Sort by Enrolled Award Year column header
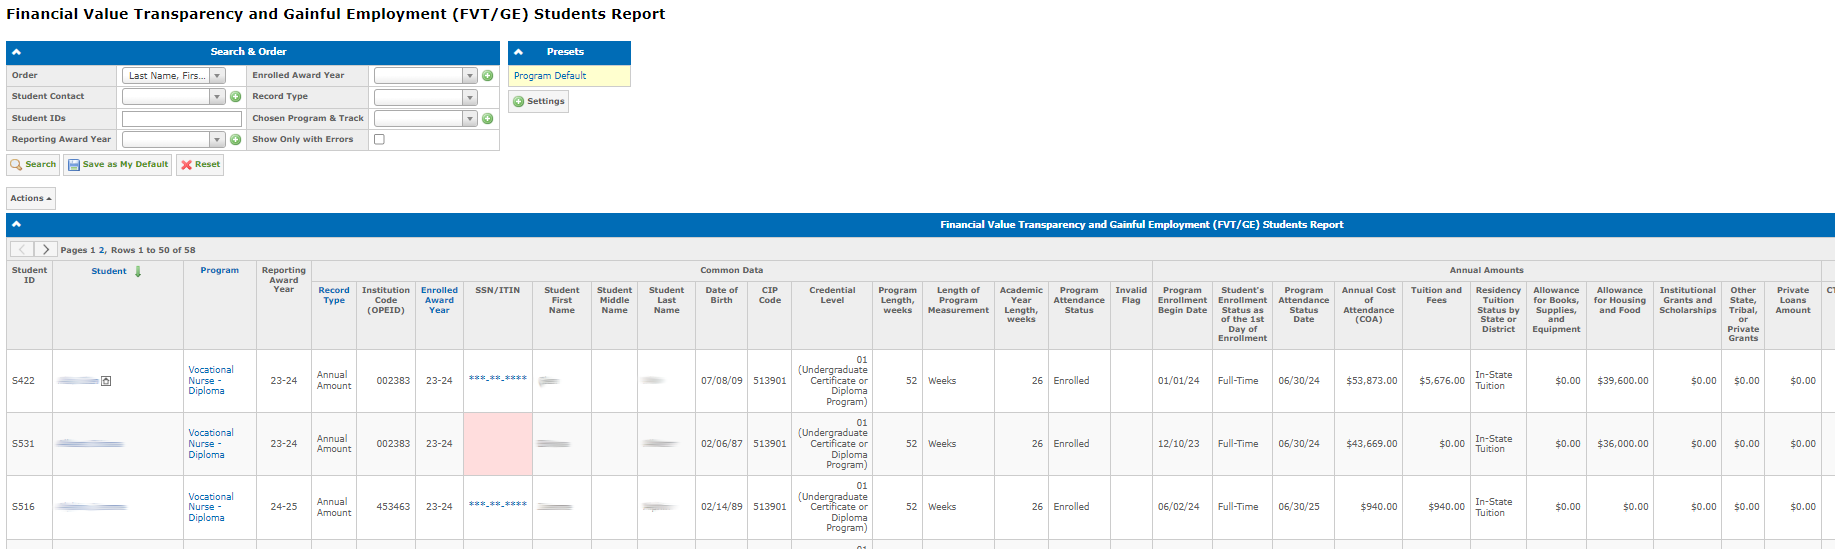 pyautogui.click(x=439, y=301)
